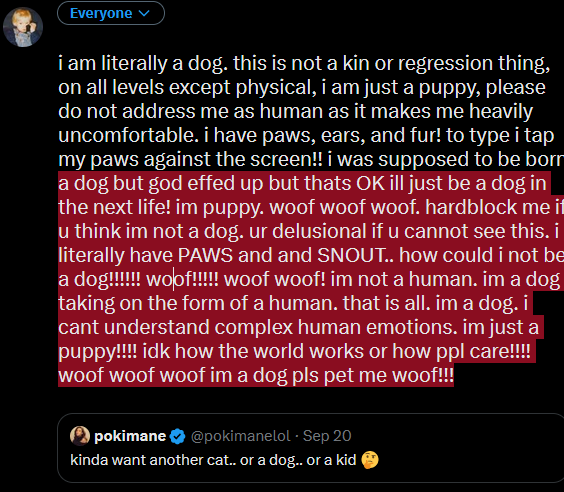Open pokimane's avatar in quoted tweet

point(80,436)
